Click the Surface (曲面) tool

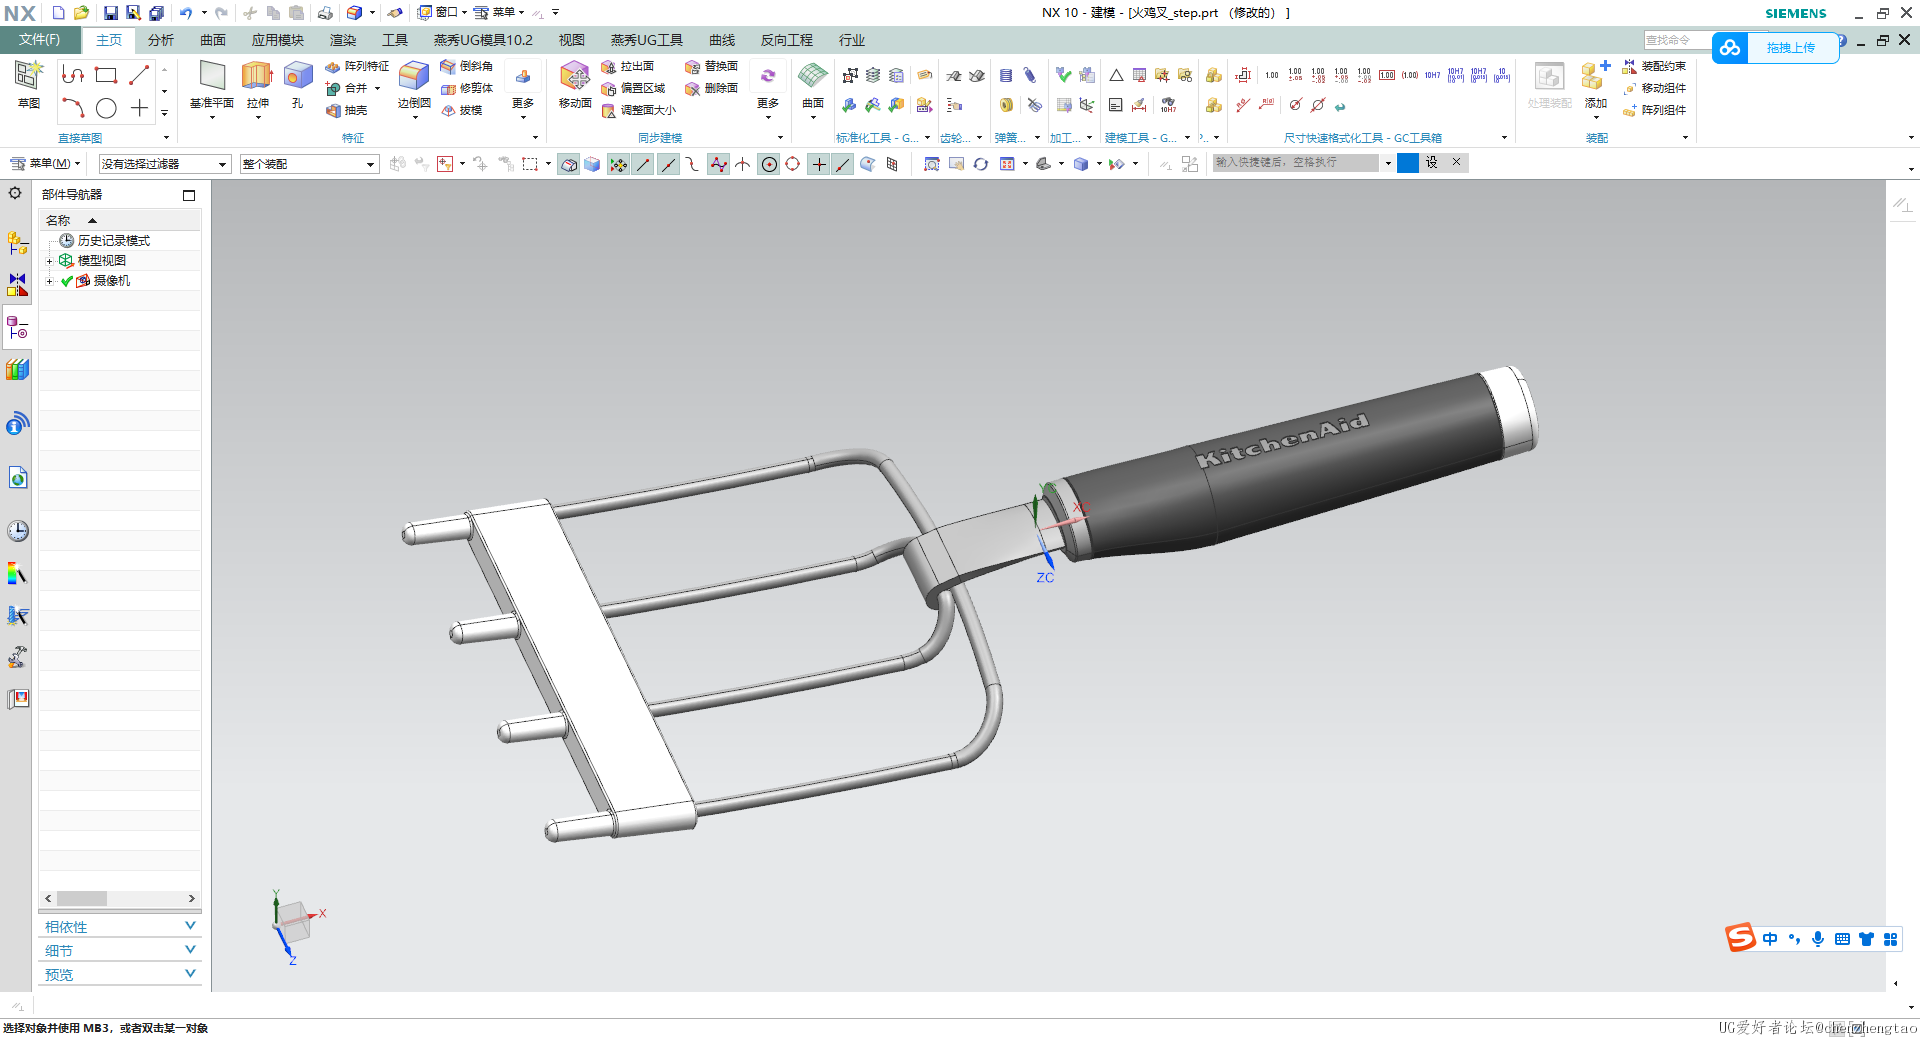813,84
